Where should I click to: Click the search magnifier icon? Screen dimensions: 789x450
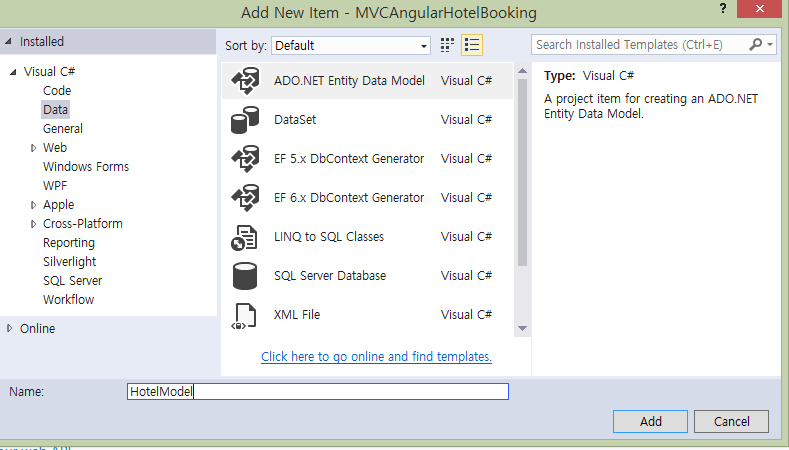coord(756,45)
